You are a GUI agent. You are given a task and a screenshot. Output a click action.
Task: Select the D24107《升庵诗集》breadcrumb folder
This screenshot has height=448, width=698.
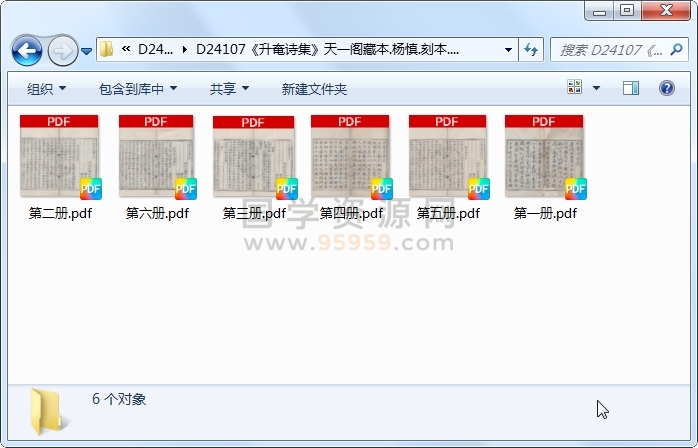point(327,49)
